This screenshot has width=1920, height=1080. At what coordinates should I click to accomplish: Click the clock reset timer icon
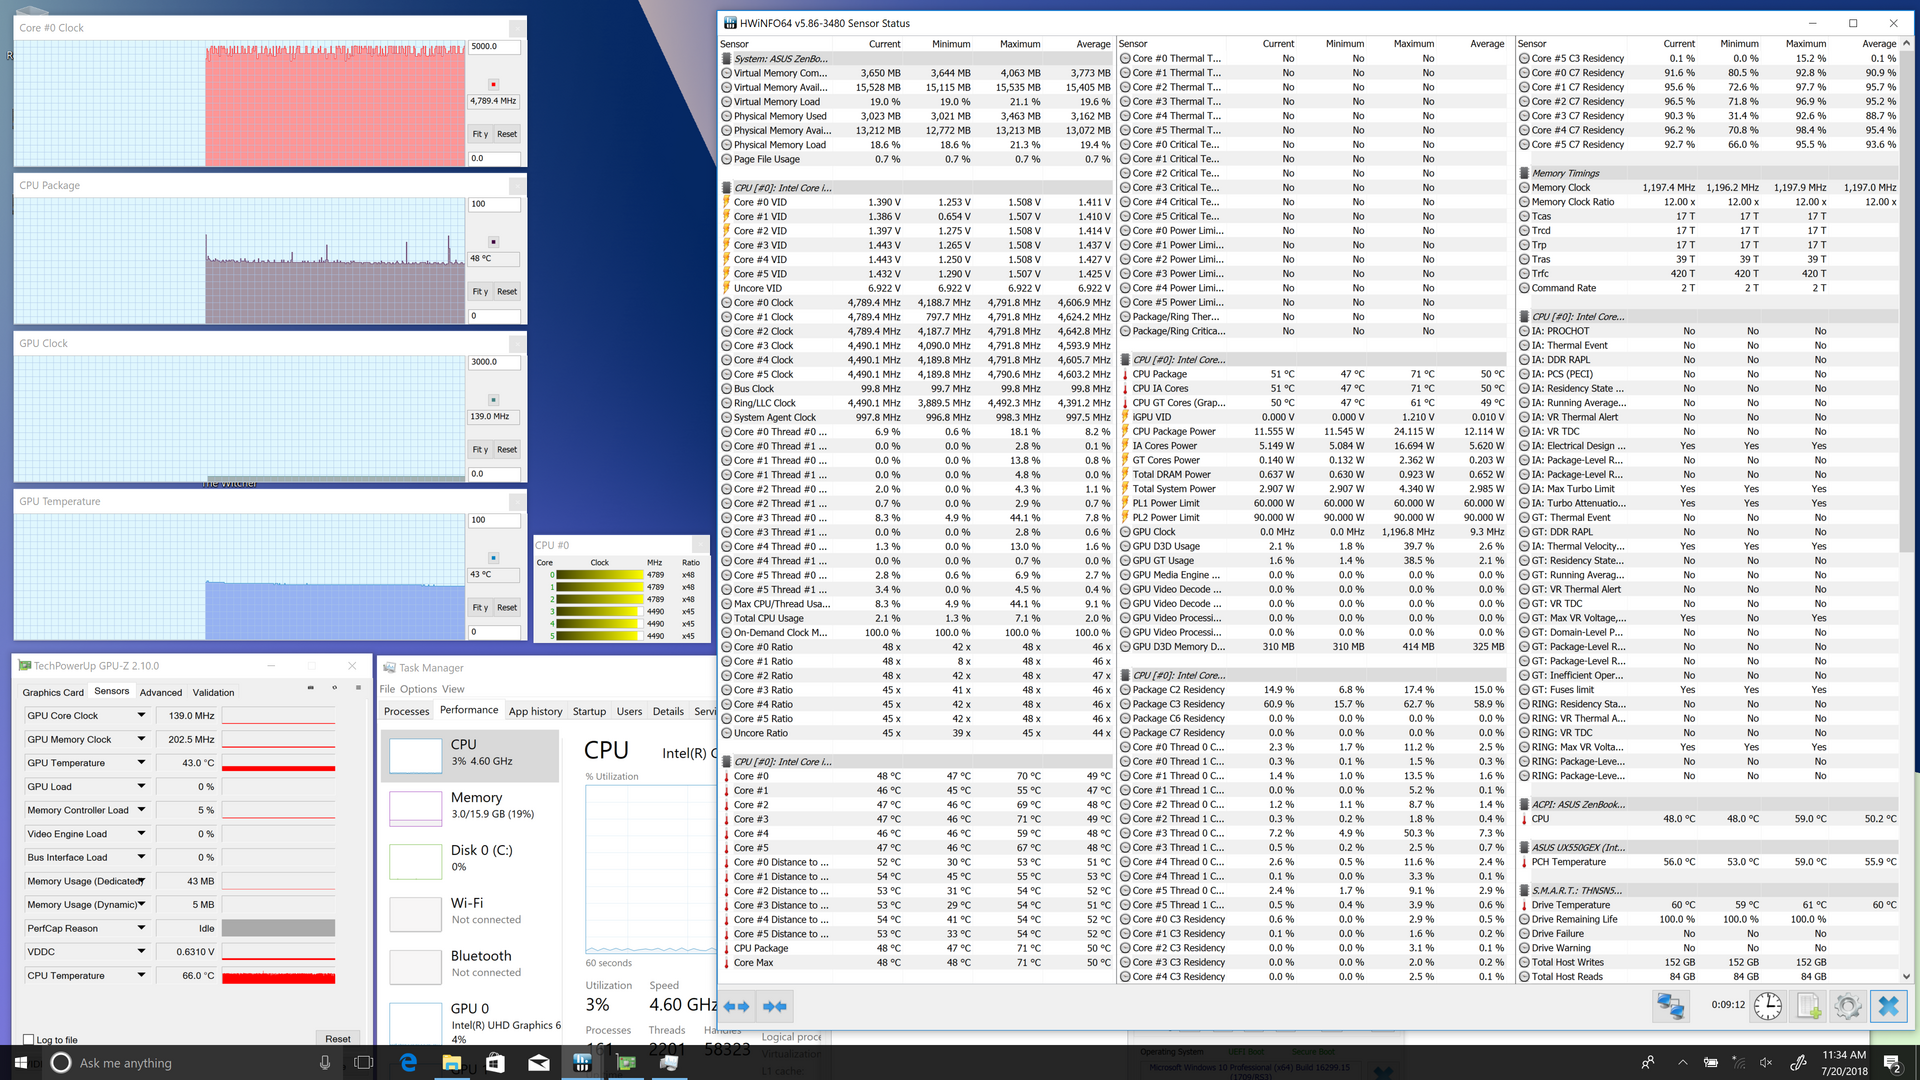1767,1006
